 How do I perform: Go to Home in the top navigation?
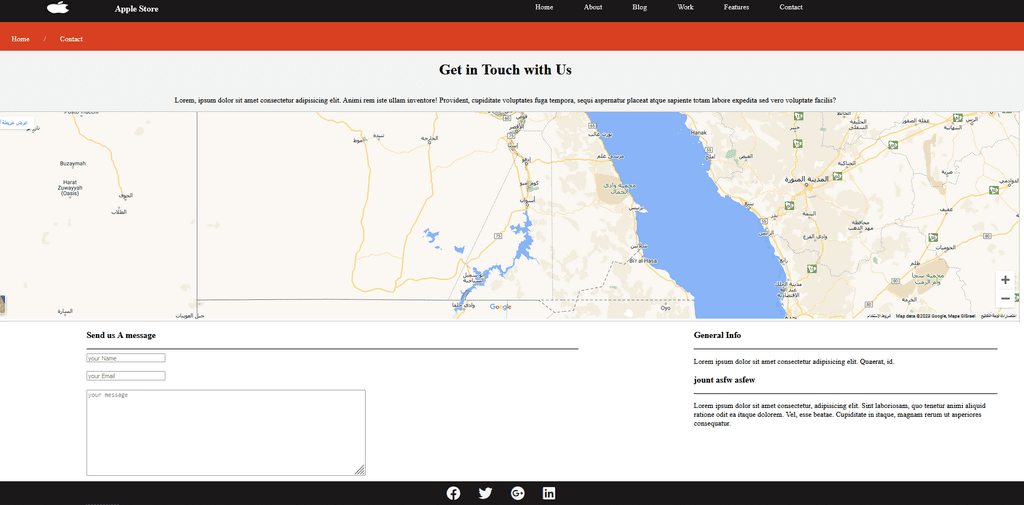click(544, 7)
